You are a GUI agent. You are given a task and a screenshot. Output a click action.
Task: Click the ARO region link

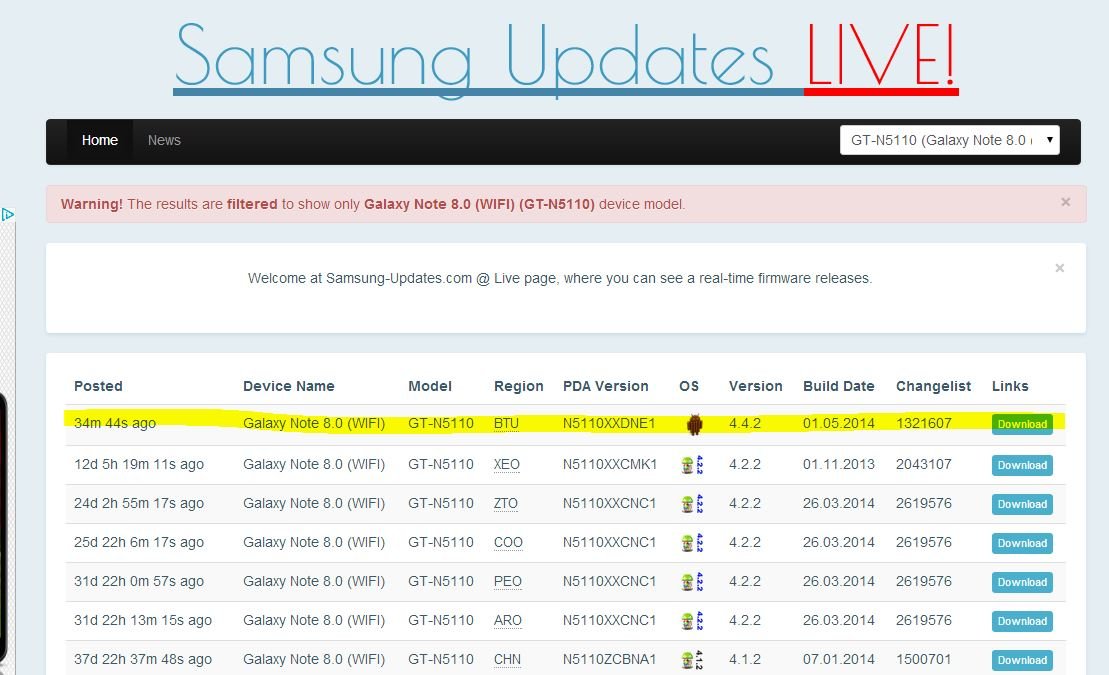coord(507,620)
